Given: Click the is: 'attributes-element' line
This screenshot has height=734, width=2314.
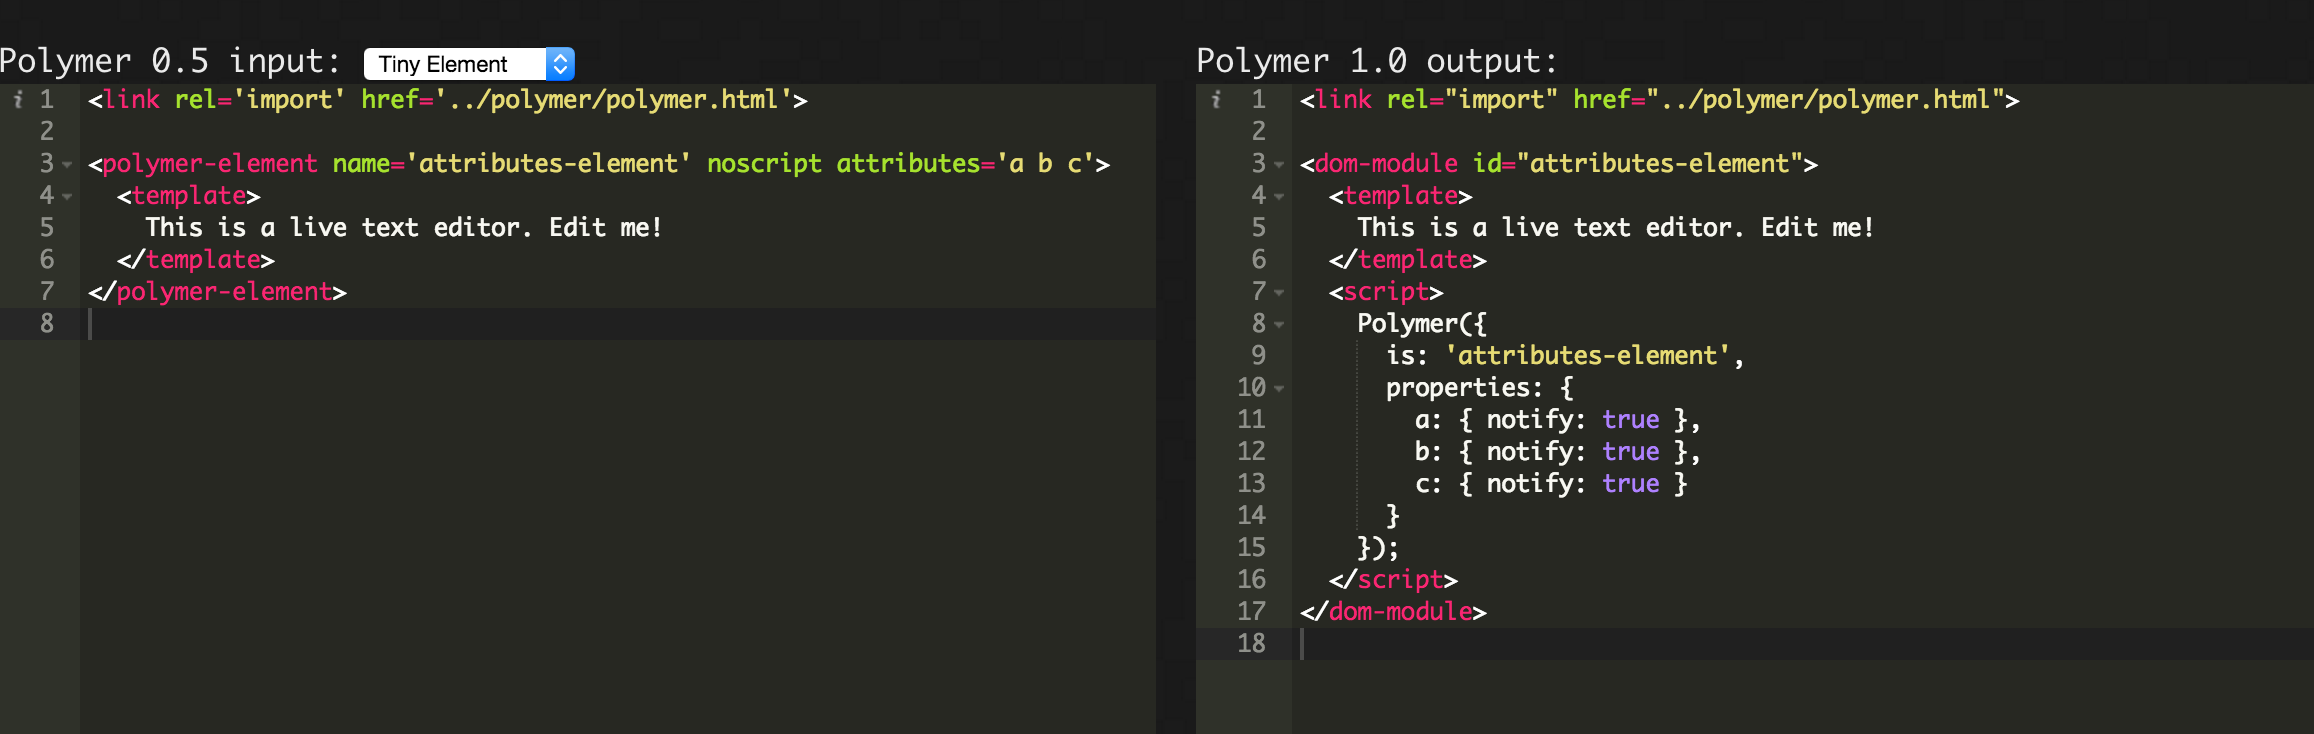Looking at the screenshot, I should 1565,355.
